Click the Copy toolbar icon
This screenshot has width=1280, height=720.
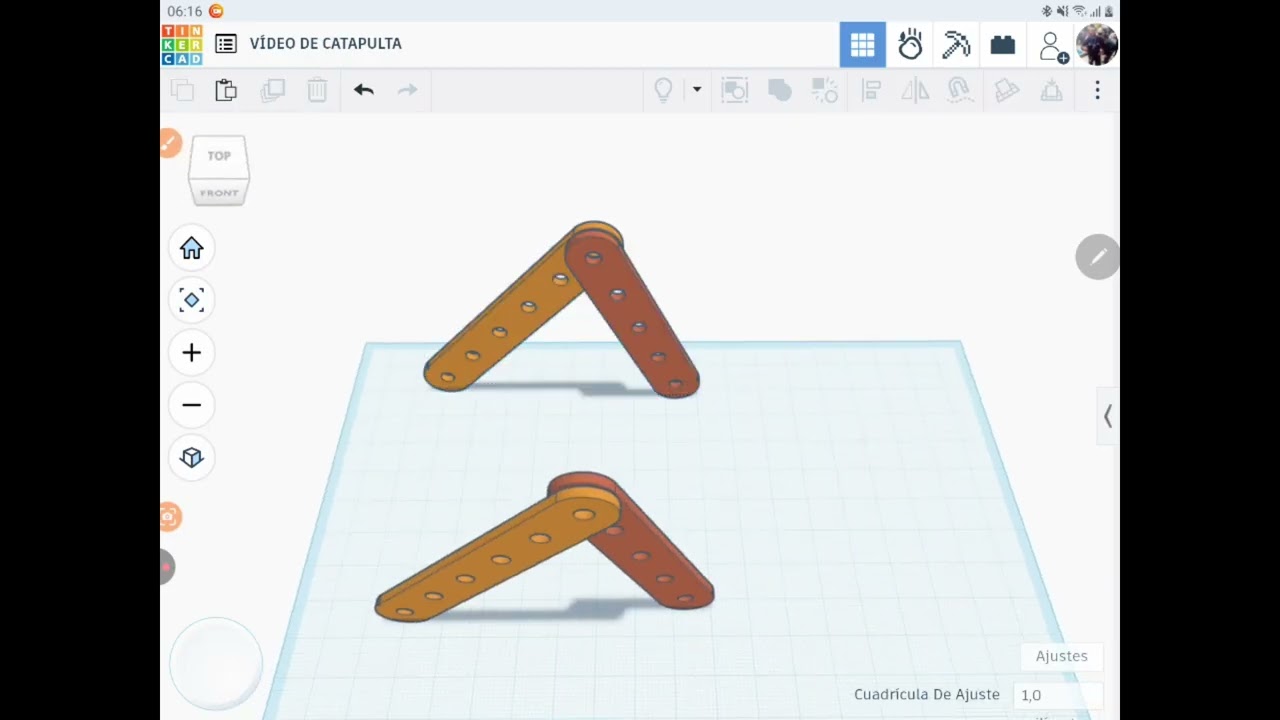(x=182, y=90)
